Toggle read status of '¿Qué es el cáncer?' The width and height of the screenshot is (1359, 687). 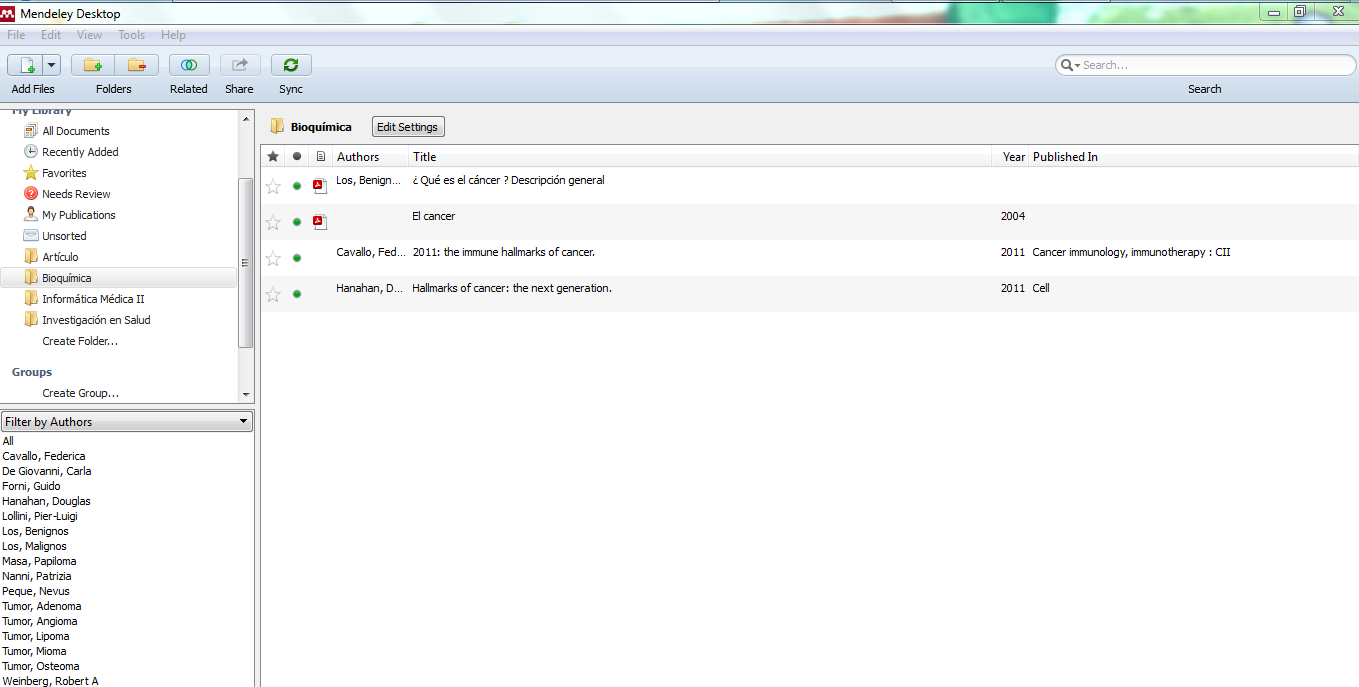297,186
